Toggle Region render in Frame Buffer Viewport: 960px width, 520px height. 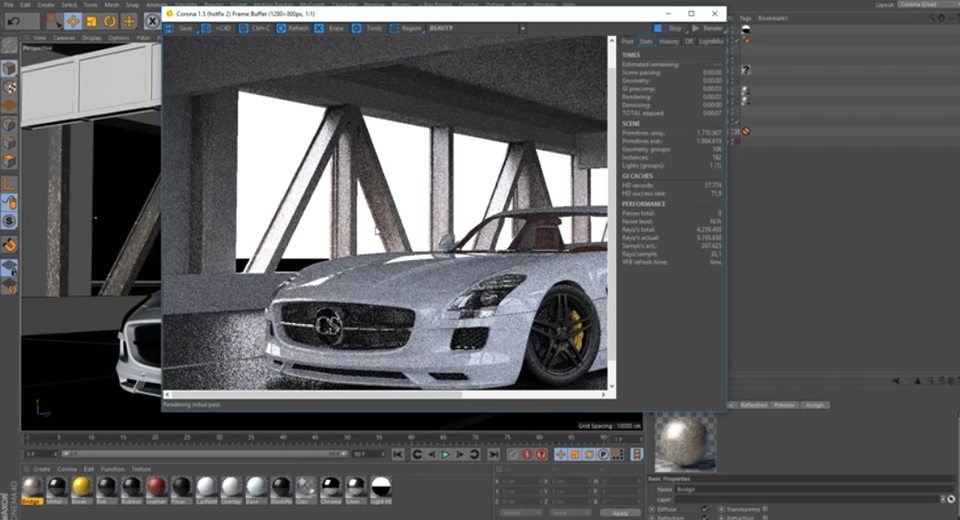coord(405,28)
